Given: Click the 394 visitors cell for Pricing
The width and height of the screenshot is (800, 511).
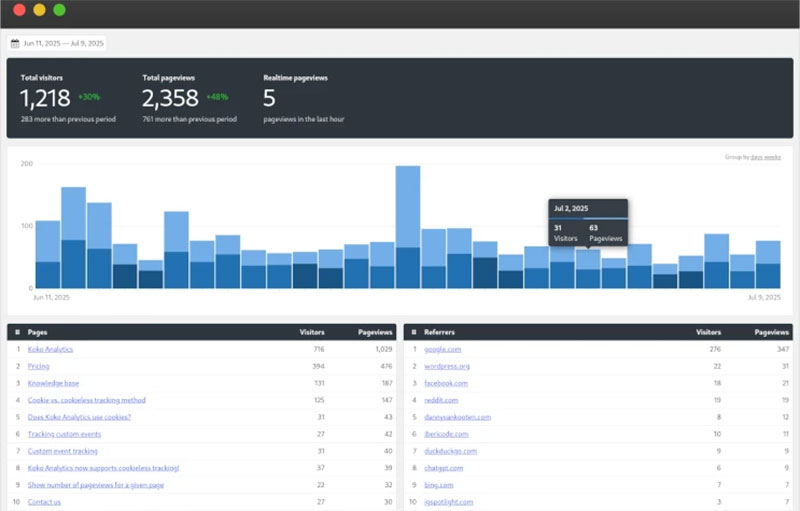Looking at the screenshot, I should click(x=318, y=366).
